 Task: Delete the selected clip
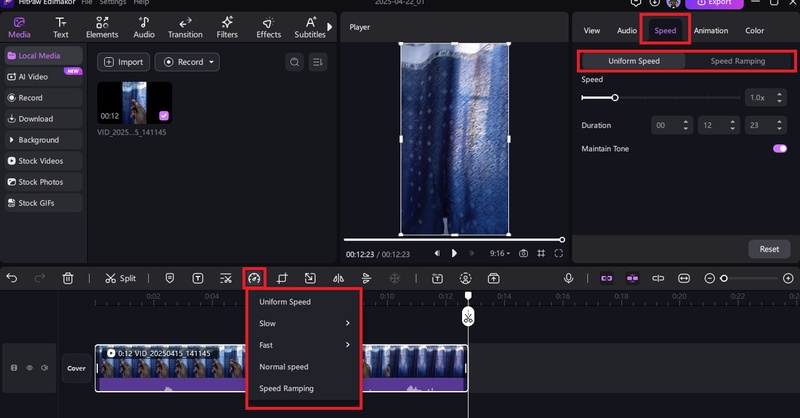click(x=68, y=278)
